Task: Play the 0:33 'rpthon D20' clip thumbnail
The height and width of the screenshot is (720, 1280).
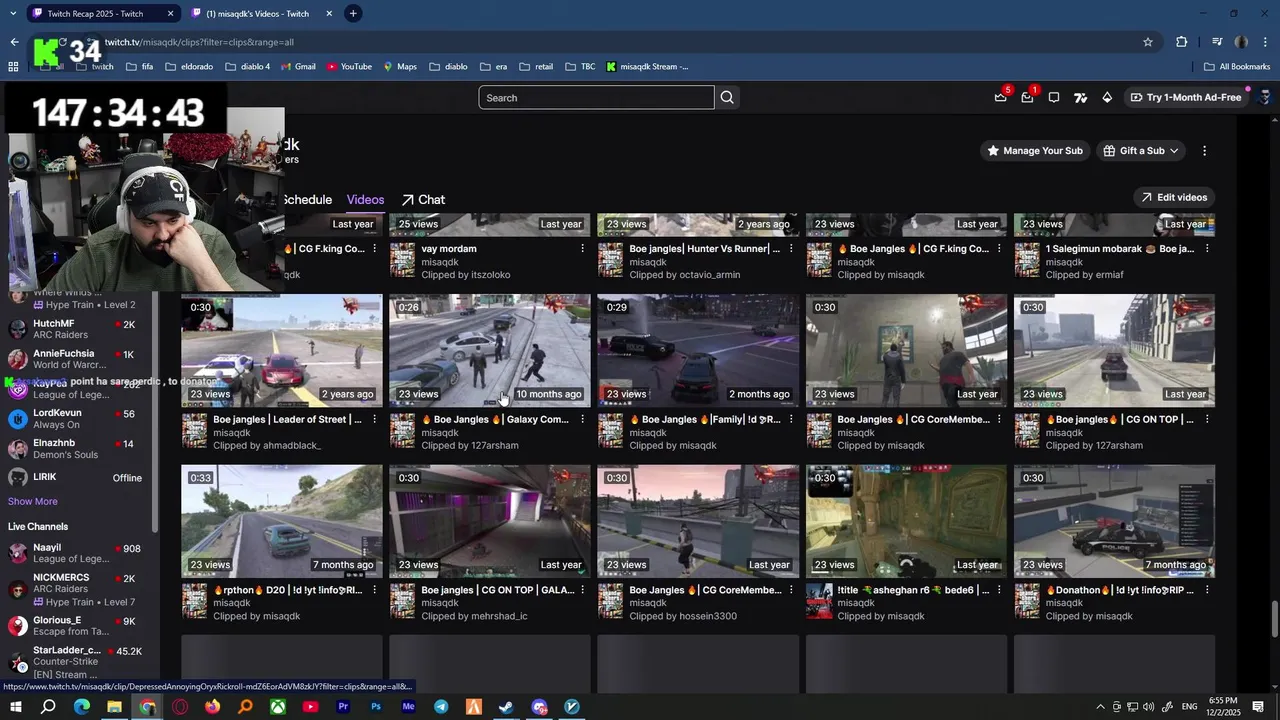Action: pyautogui.click(x=282, y=521)
